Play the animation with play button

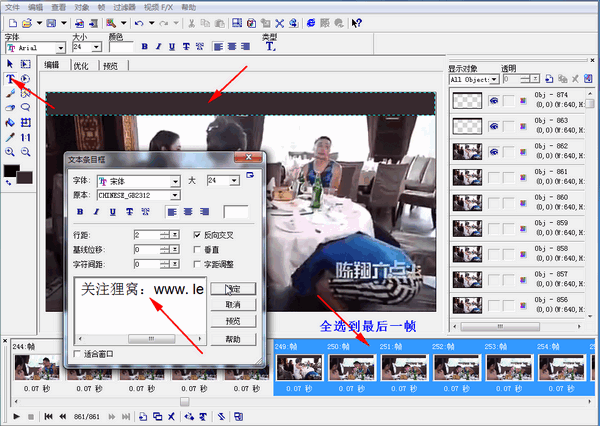[16, 416]
